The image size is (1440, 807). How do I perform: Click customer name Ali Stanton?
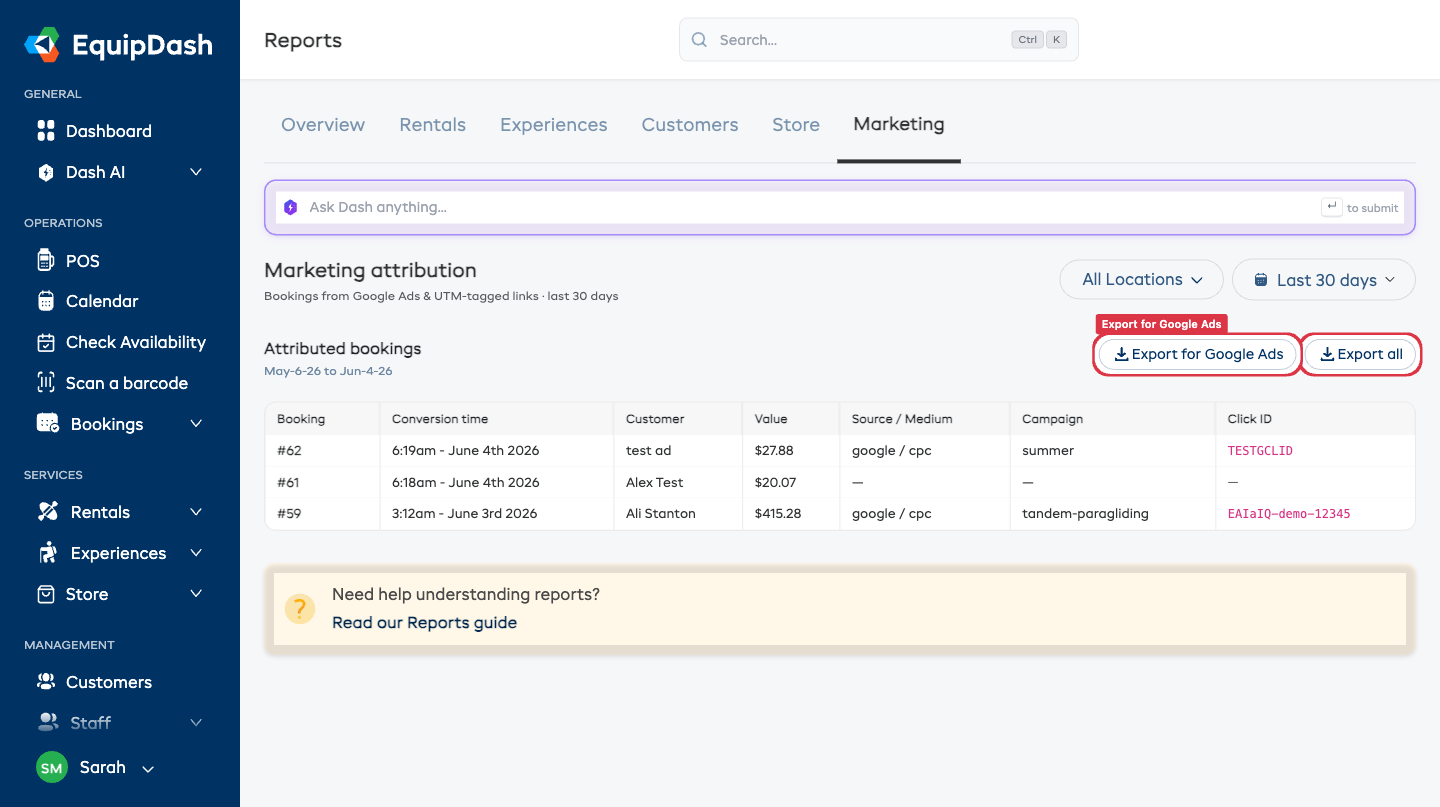coord(661,514)
